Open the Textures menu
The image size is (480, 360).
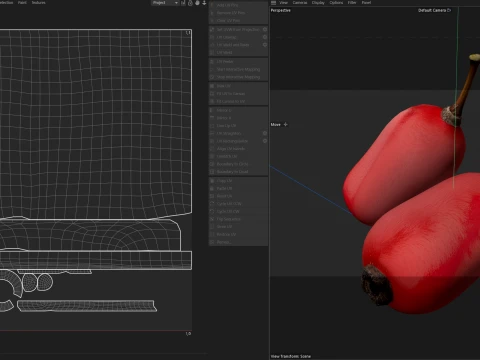point(38,3)
